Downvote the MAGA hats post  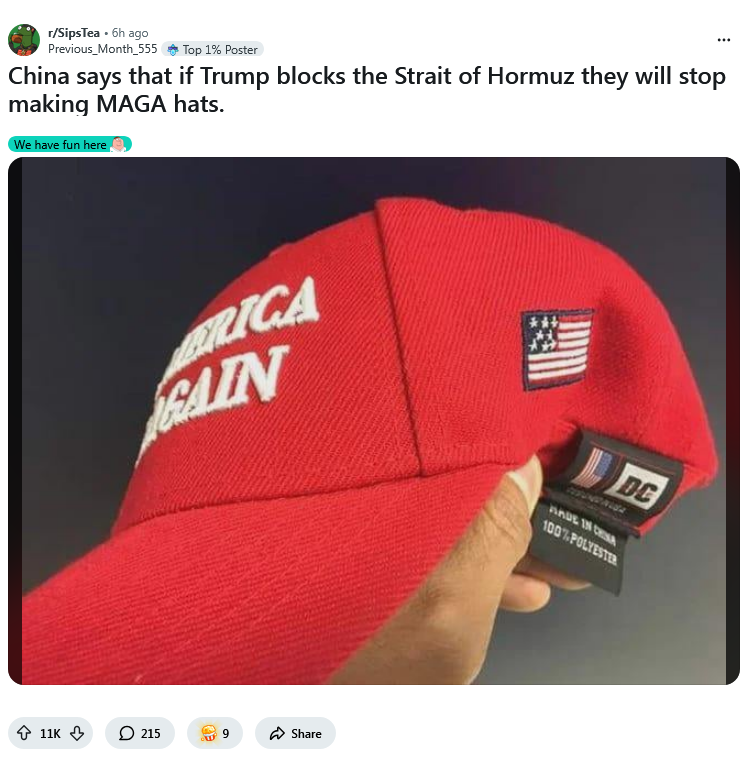tap(77, 733)
